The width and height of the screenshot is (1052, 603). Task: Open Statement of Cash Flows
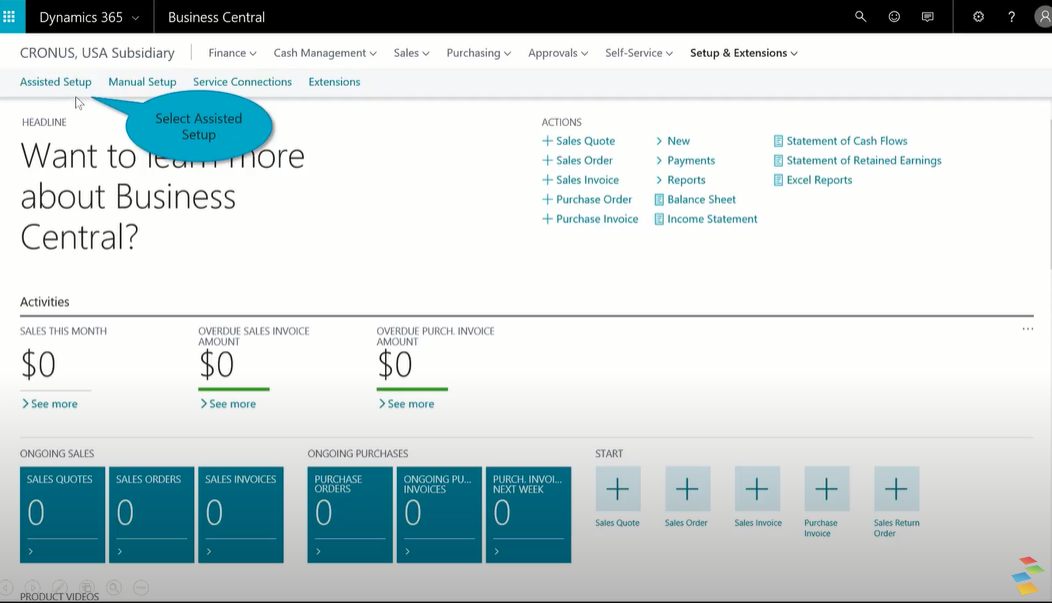[x=840, y=141]
